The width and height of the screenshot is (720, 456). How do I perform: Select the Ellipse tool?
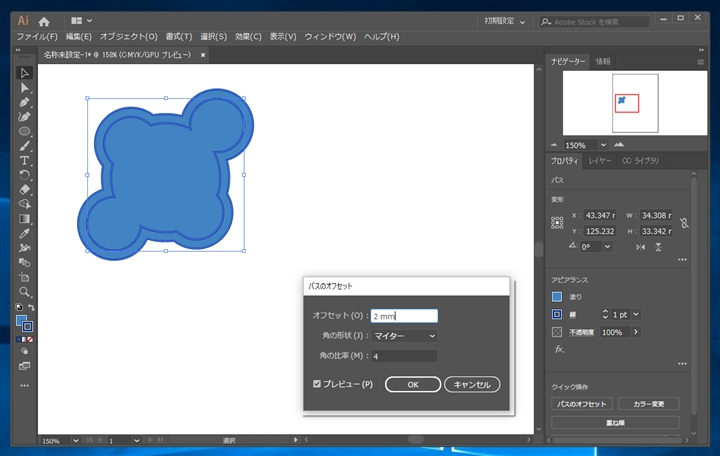(24, 131)
